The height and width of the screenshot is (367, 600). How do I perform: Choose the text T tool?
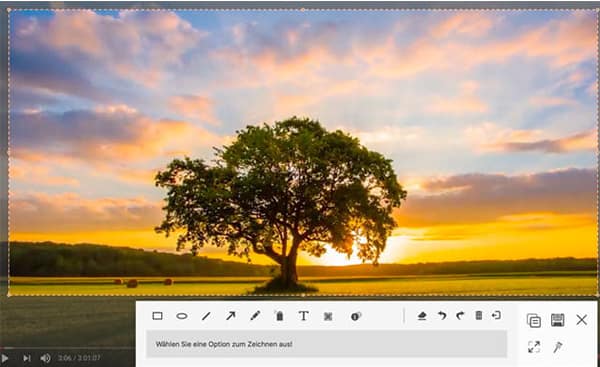[x=303, y=316]
